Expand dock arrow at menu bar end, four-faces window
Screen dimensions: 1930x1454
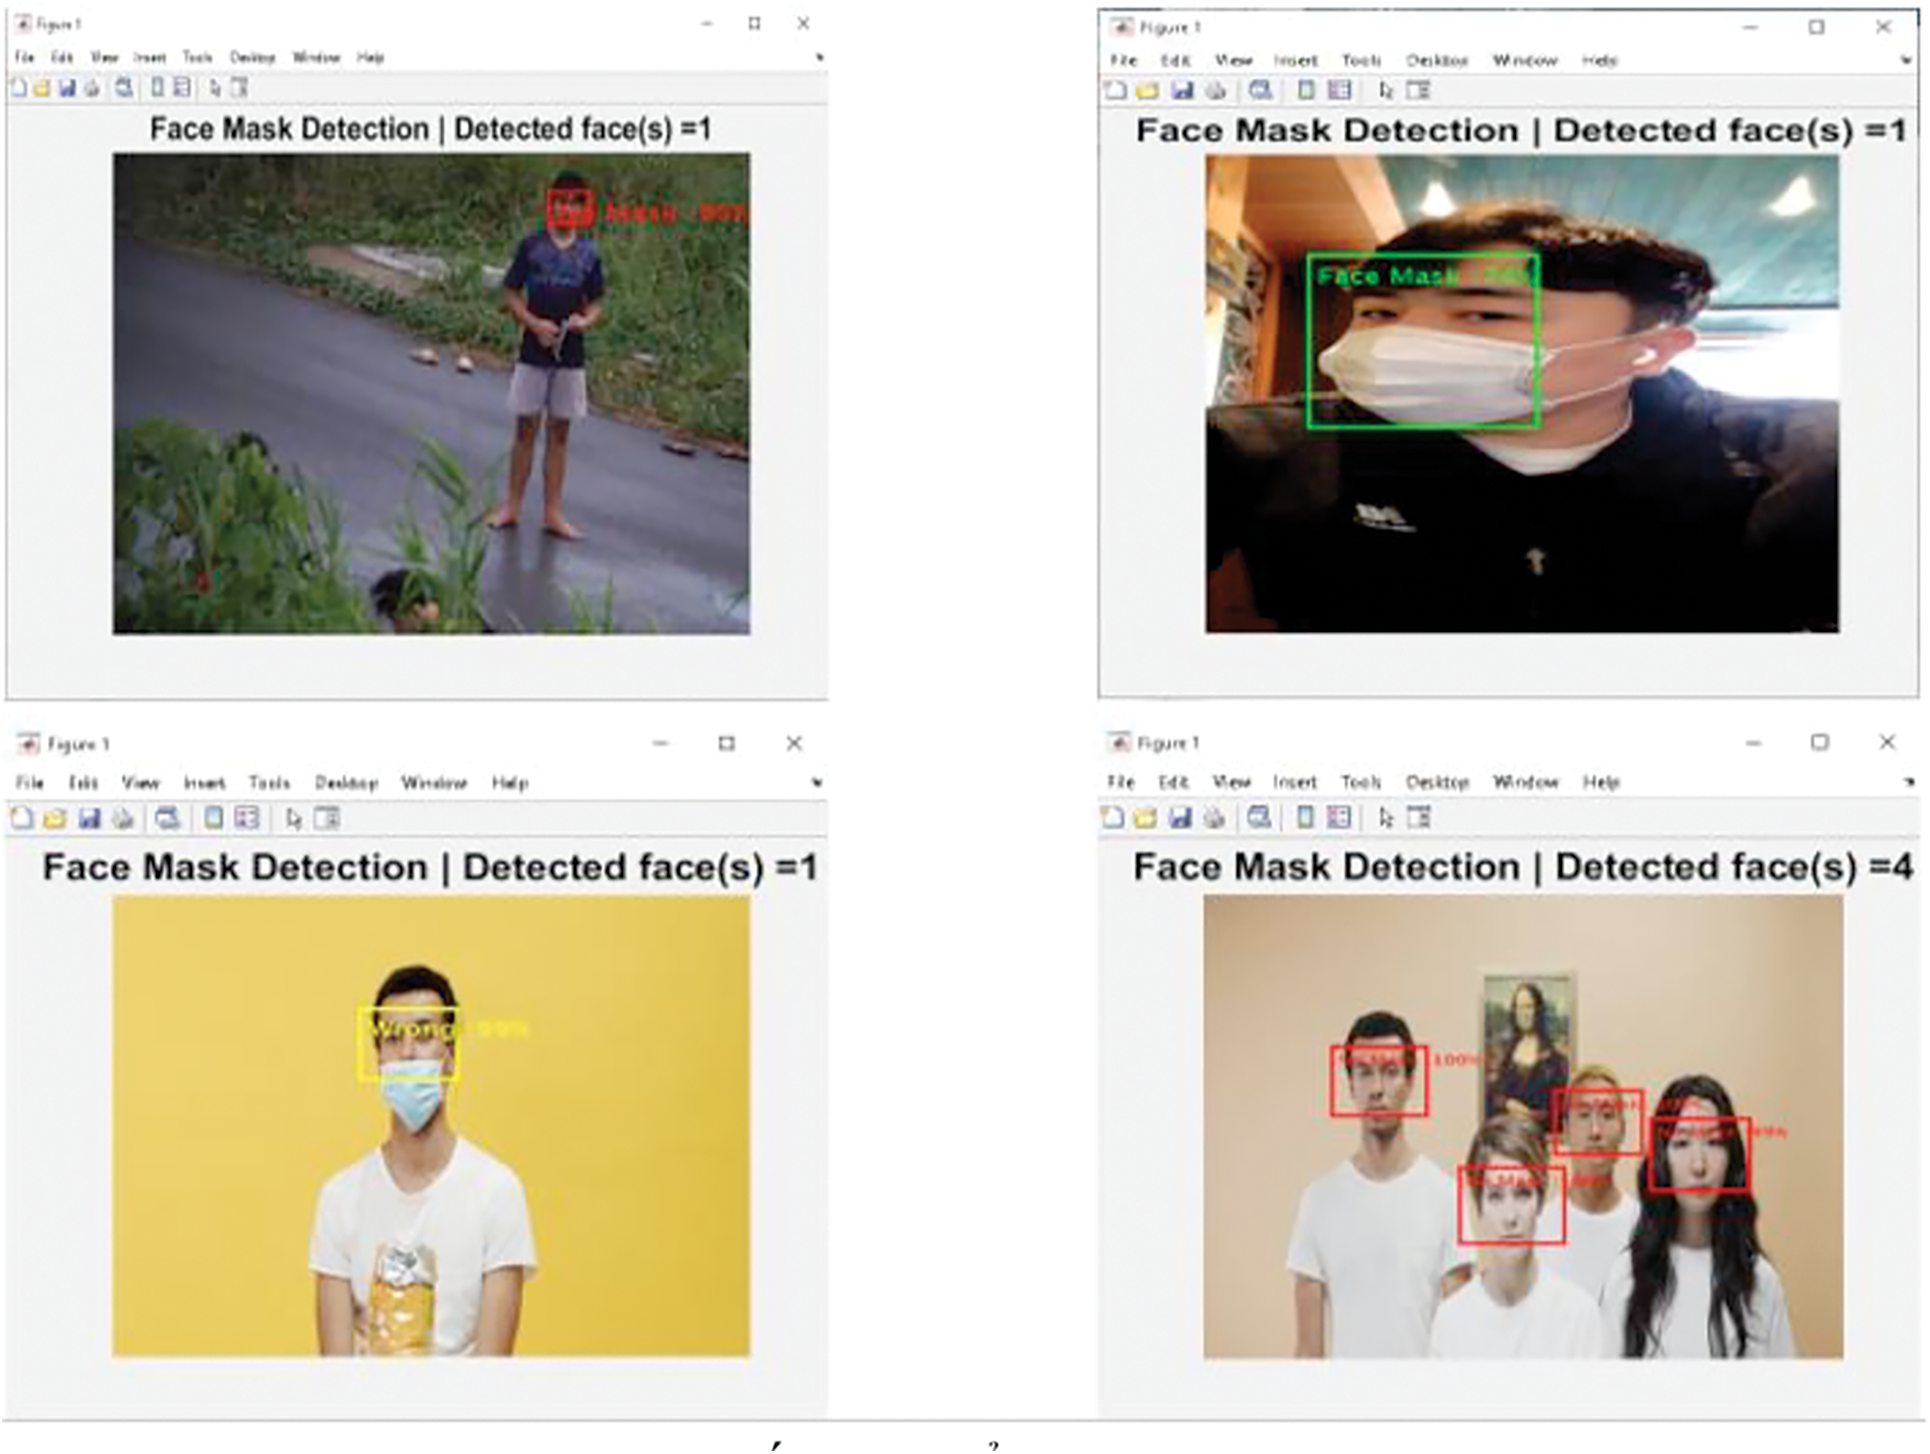tap(1909, 782)
